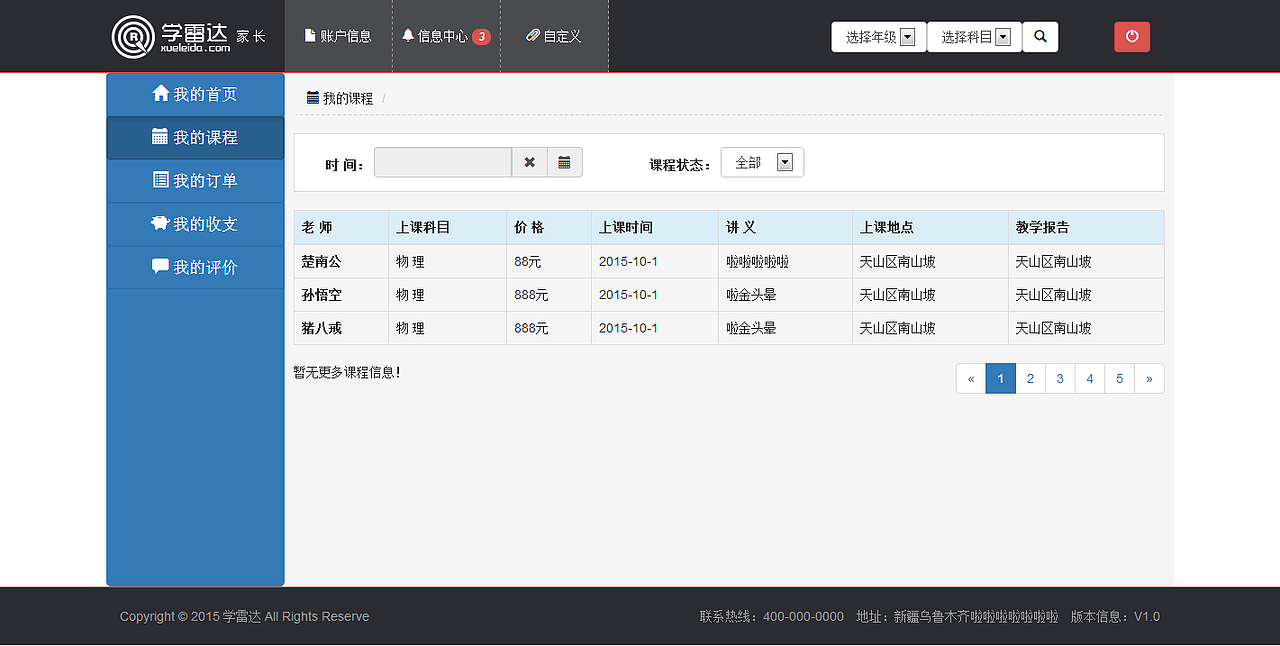Click the footer address text
1280x646 pixels.
(x=957, y=616)
